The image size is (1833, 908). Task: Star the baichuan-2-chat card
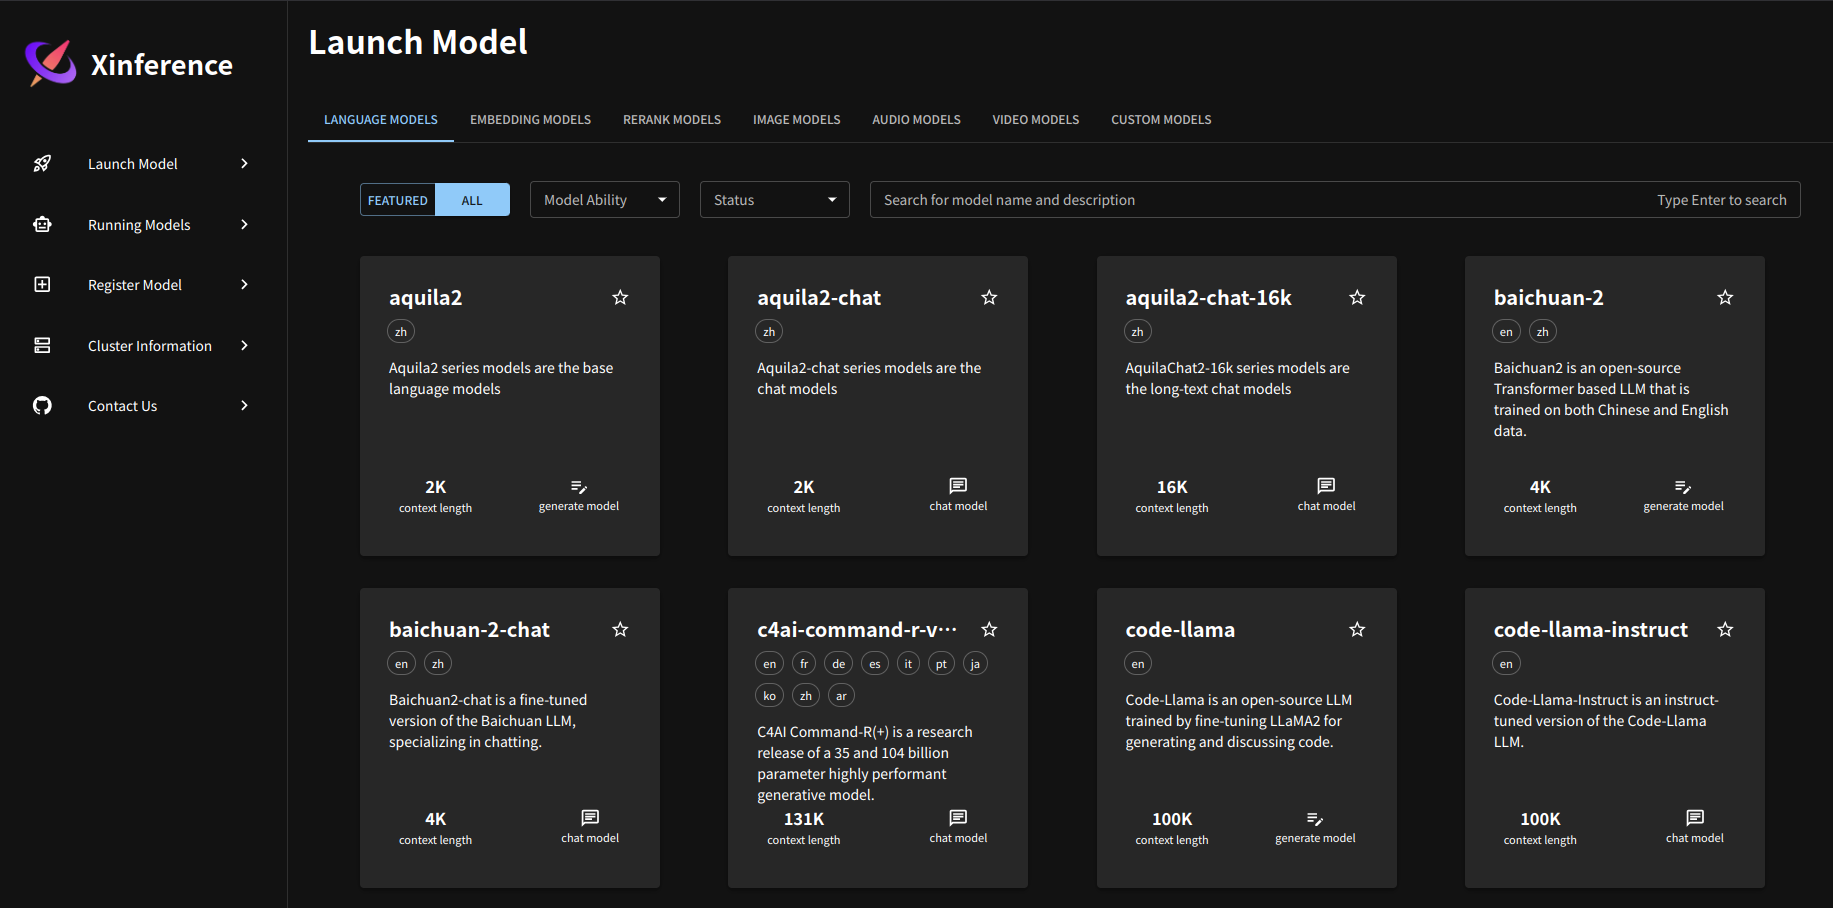(620, 629)
